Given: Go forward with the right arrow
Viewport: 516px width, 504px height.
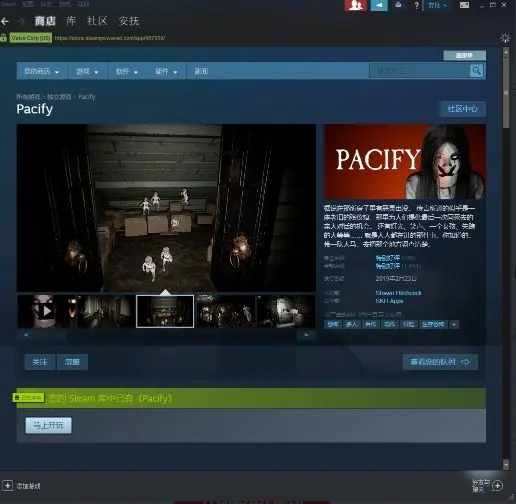Looking at the screenshot, I should pos(21,22).
